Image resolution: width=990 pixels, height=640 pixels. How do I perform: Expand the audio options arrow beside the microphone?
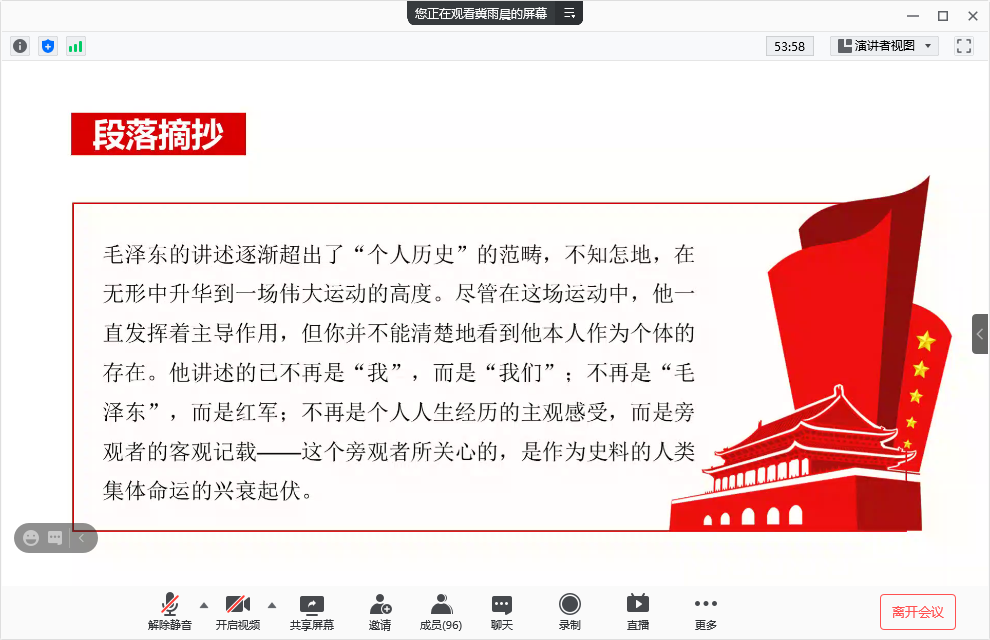pos(204,605)
